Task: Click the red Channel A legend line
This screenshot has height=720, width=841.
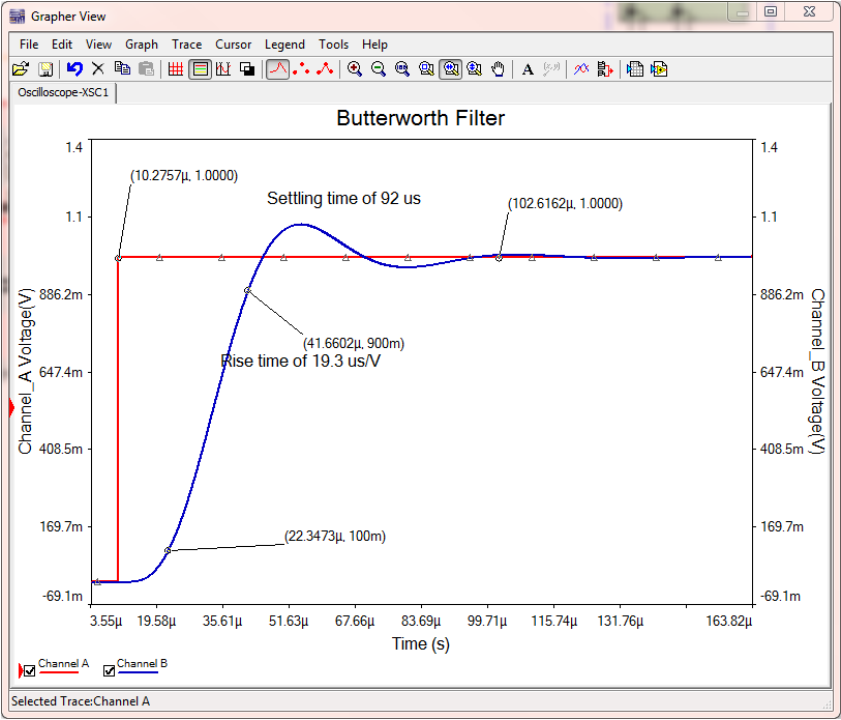Action: pos(58,672)
